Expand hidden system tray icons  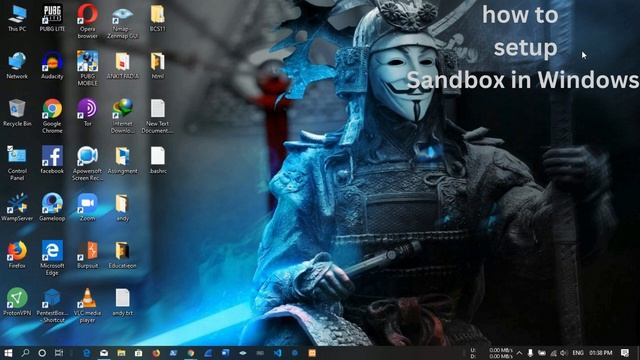[x=519, y=353]
